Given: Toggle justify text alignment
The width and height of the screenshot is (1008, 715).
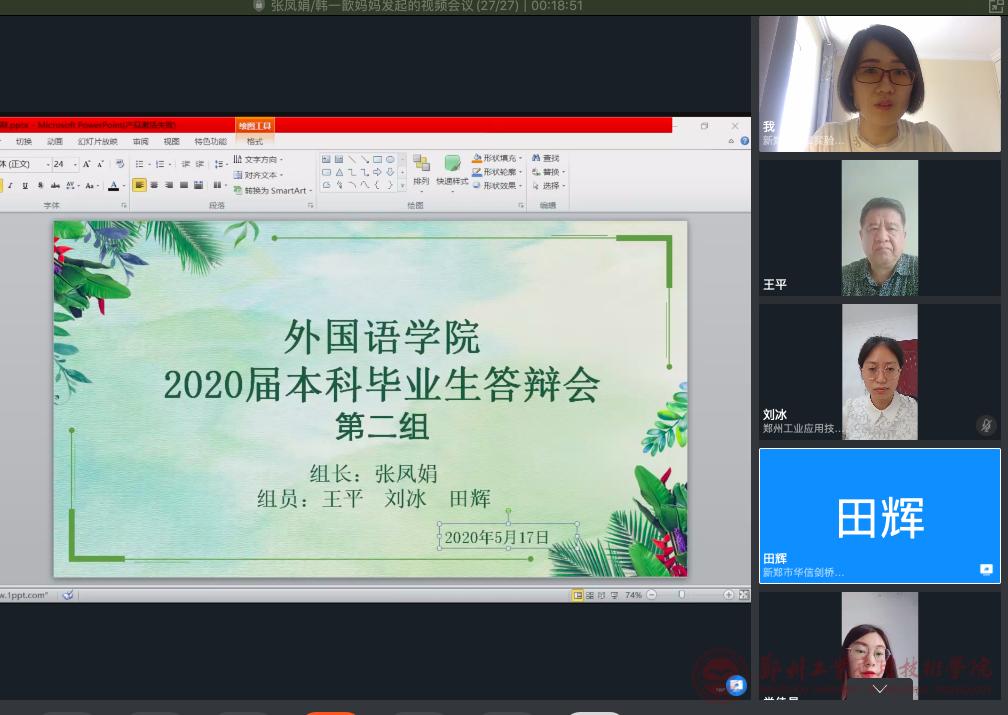Looking at the screenshot, I should point(184,185).
